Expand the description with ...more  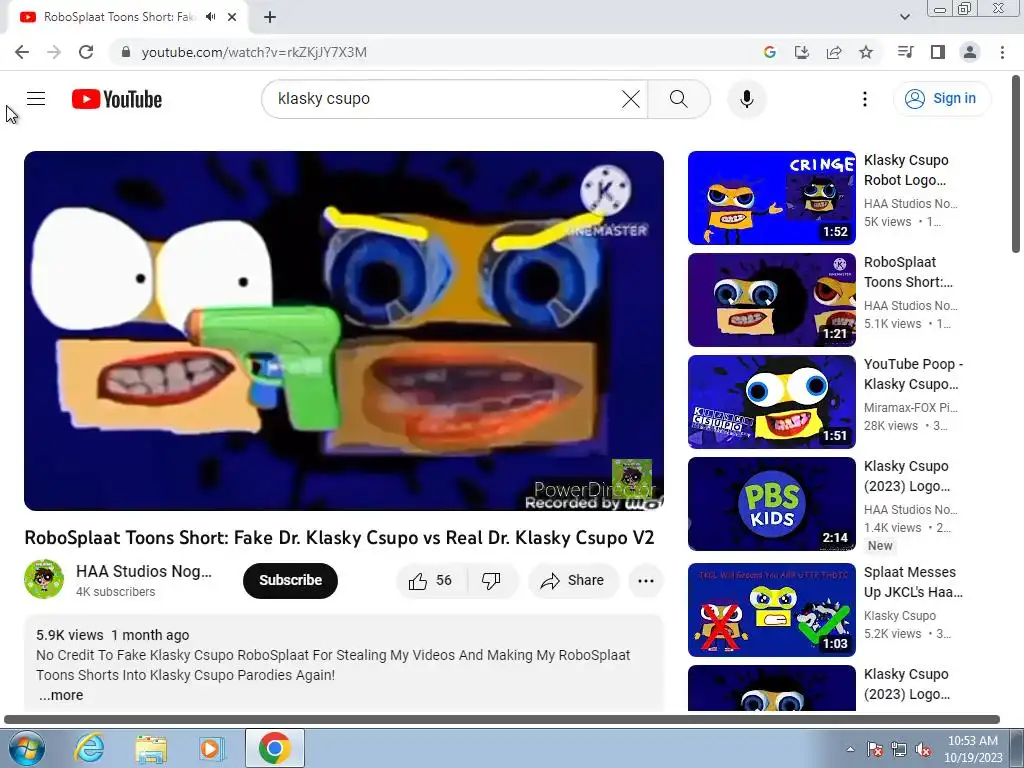coord(61,696)
